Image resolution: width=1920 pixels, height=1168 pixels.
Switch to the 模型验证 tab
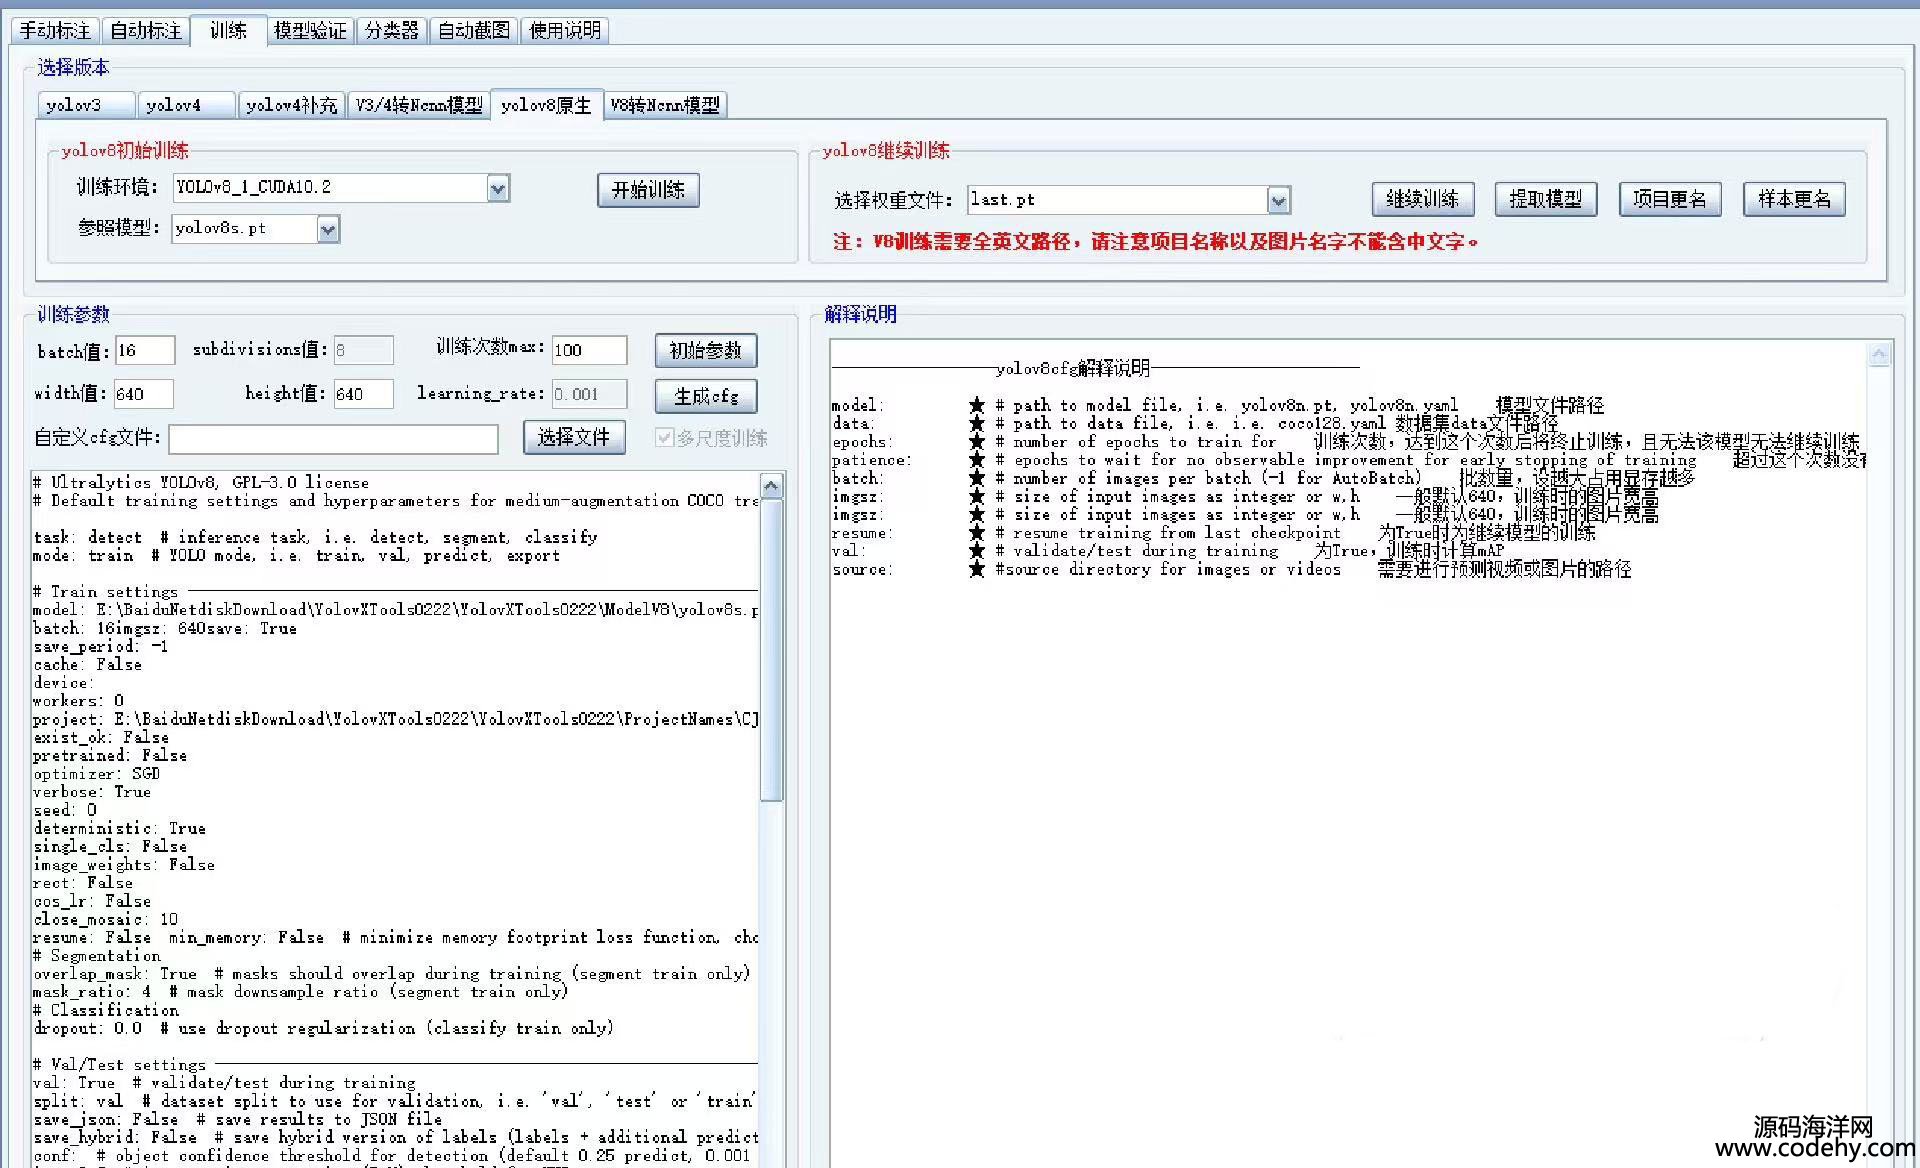point(310,31)
